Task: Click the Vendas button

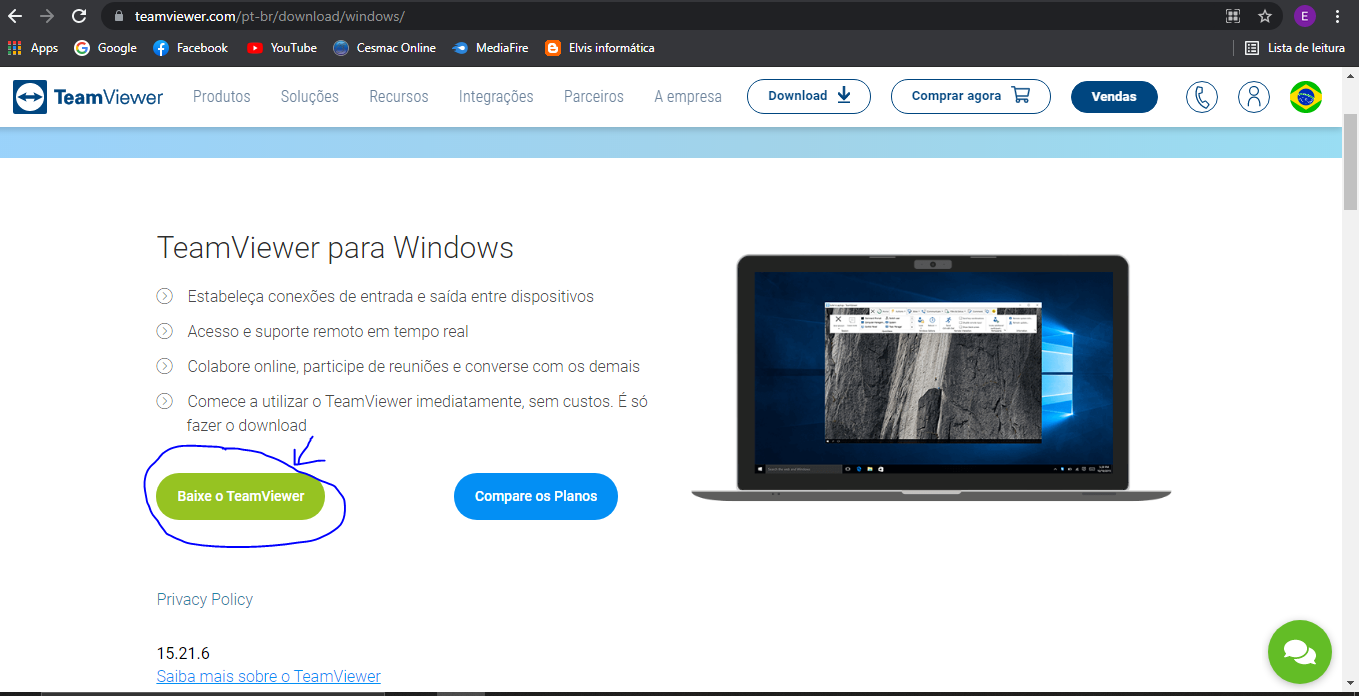Action: [x=1114, y=97]
